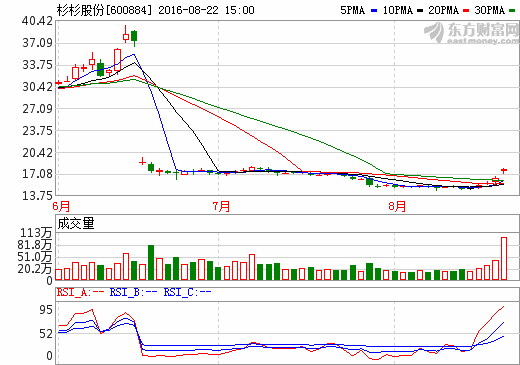Select the 6月 date axis label

pyautogui.click(x=61, y=206)
